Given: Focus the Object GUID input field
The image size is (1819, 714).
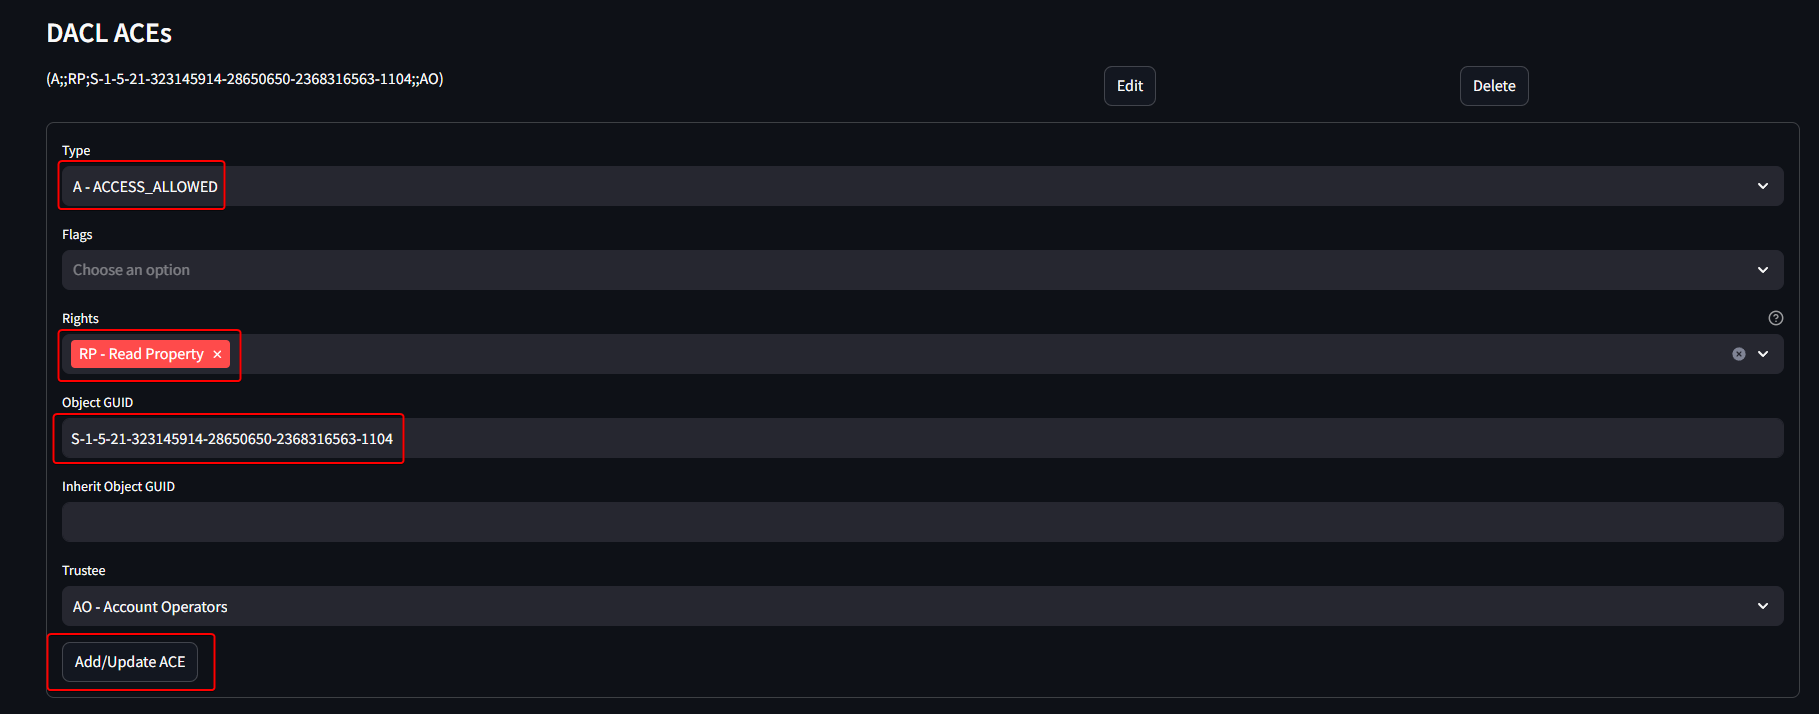Looking at the screenshot, I should coord(922,438).
